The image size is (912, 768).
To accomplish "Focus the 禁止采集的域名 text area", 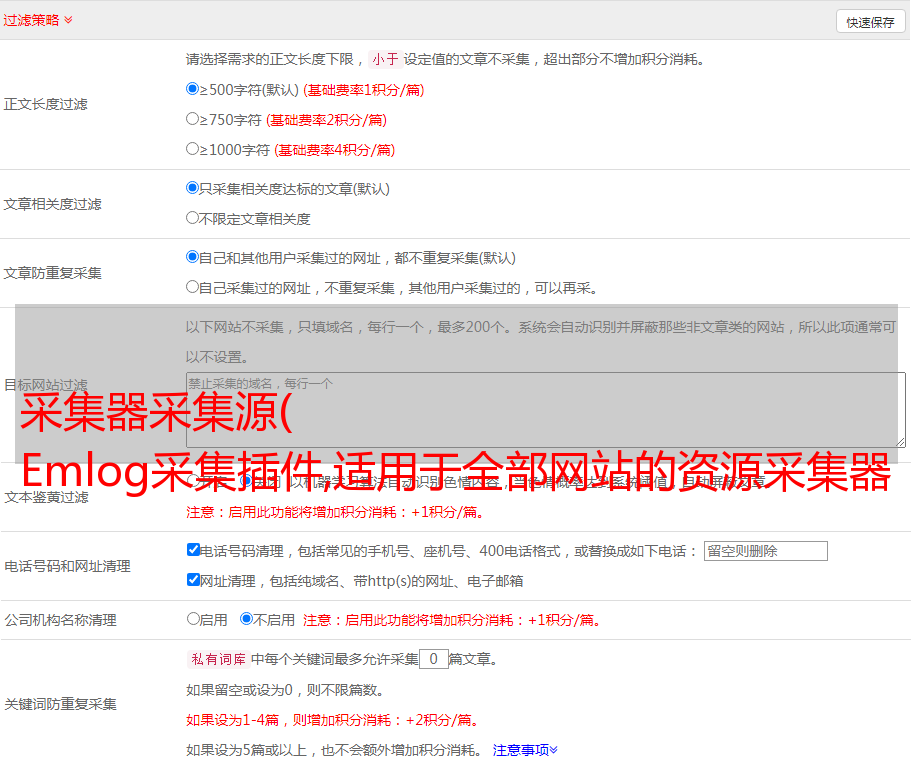I will click(546, 410).
